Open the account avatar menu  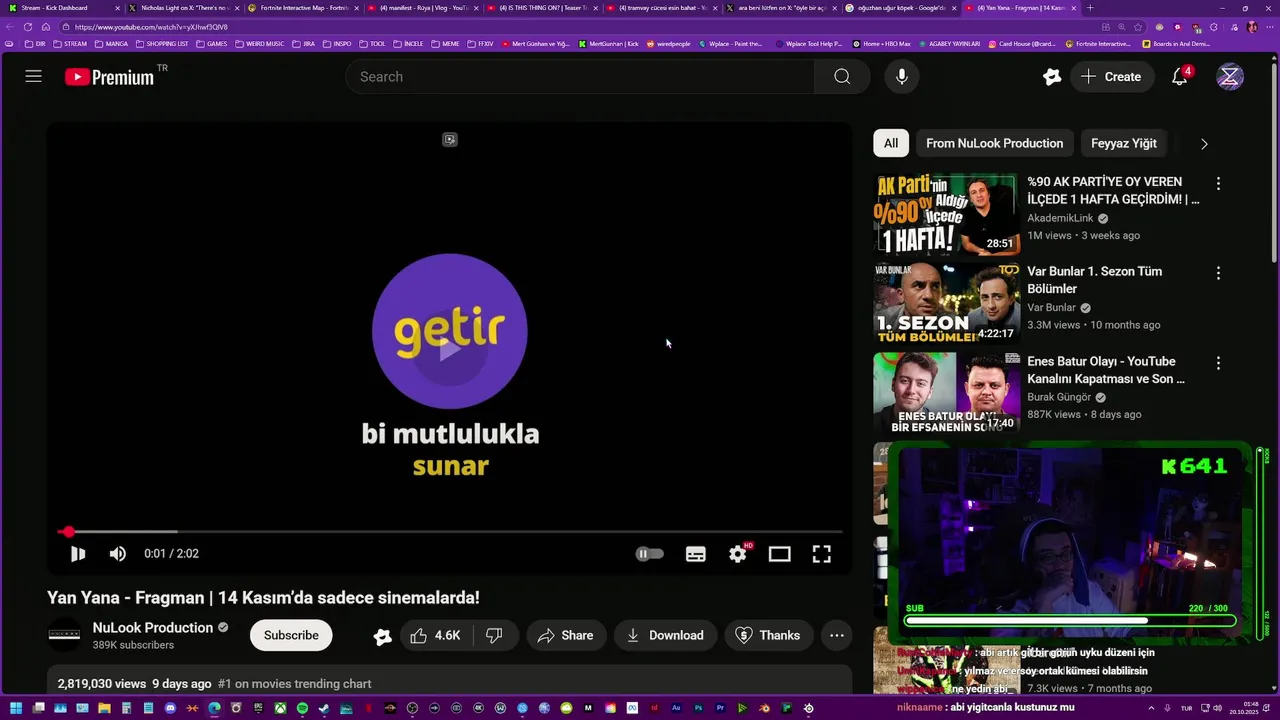1230,77
